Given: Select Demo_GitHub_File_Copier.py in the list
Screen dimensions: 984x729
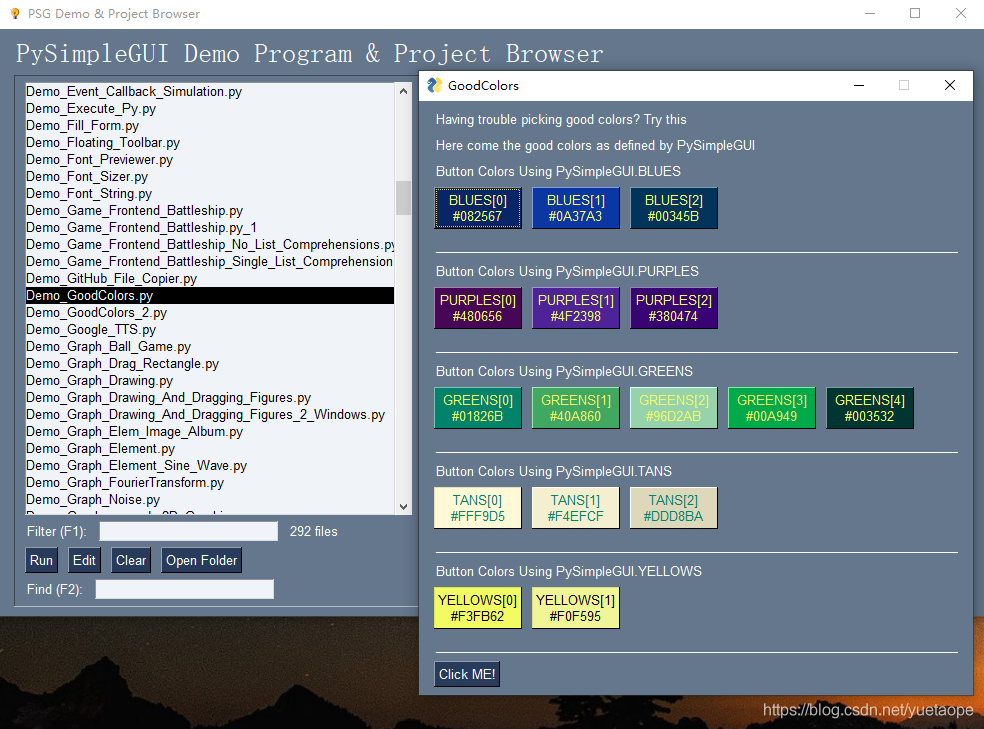Looking at the screenshot, I should click(x=210, y=278).
